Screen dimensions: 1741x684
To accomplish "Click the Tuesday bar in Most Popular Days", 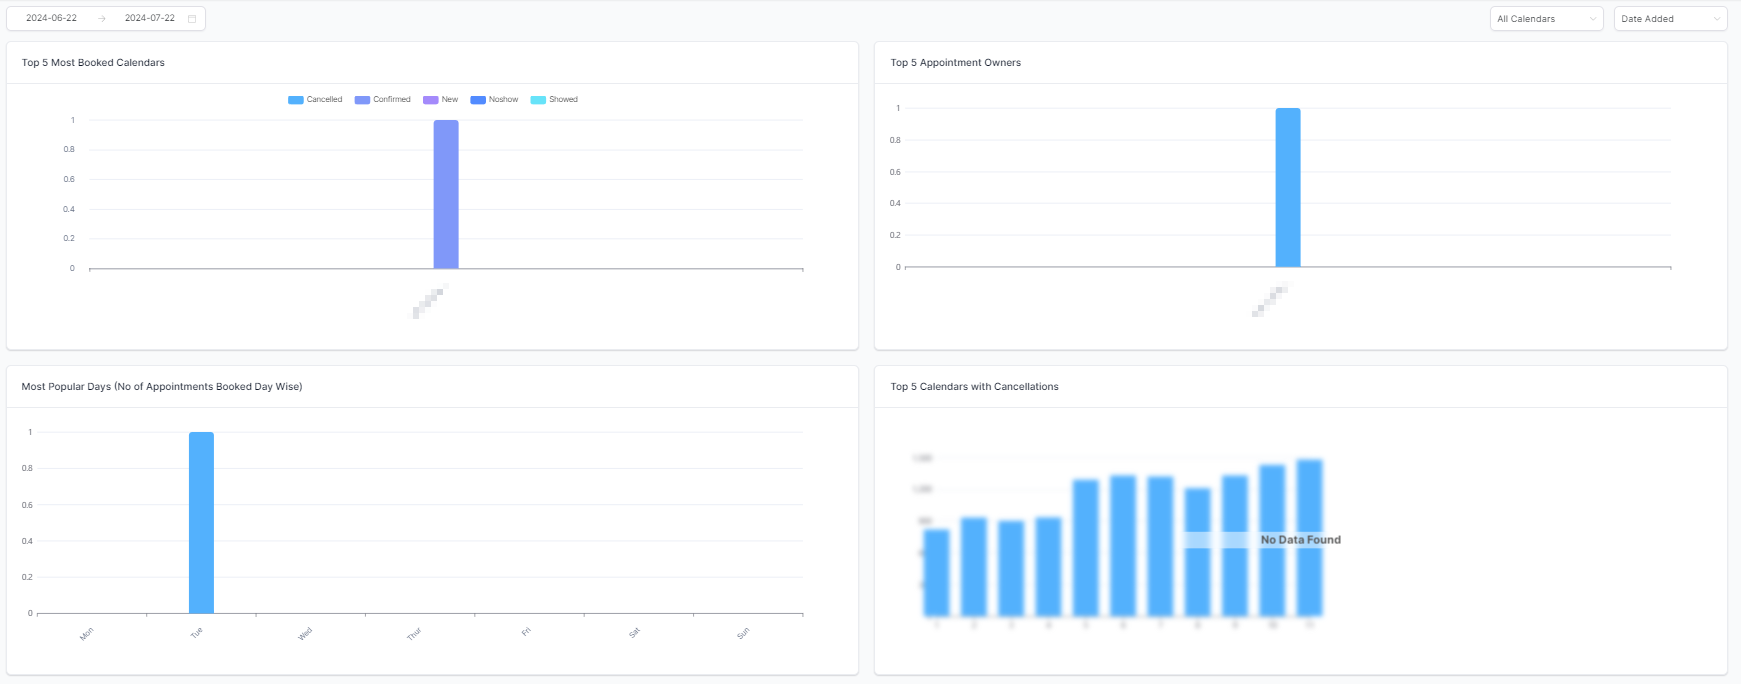I will 201,522.
